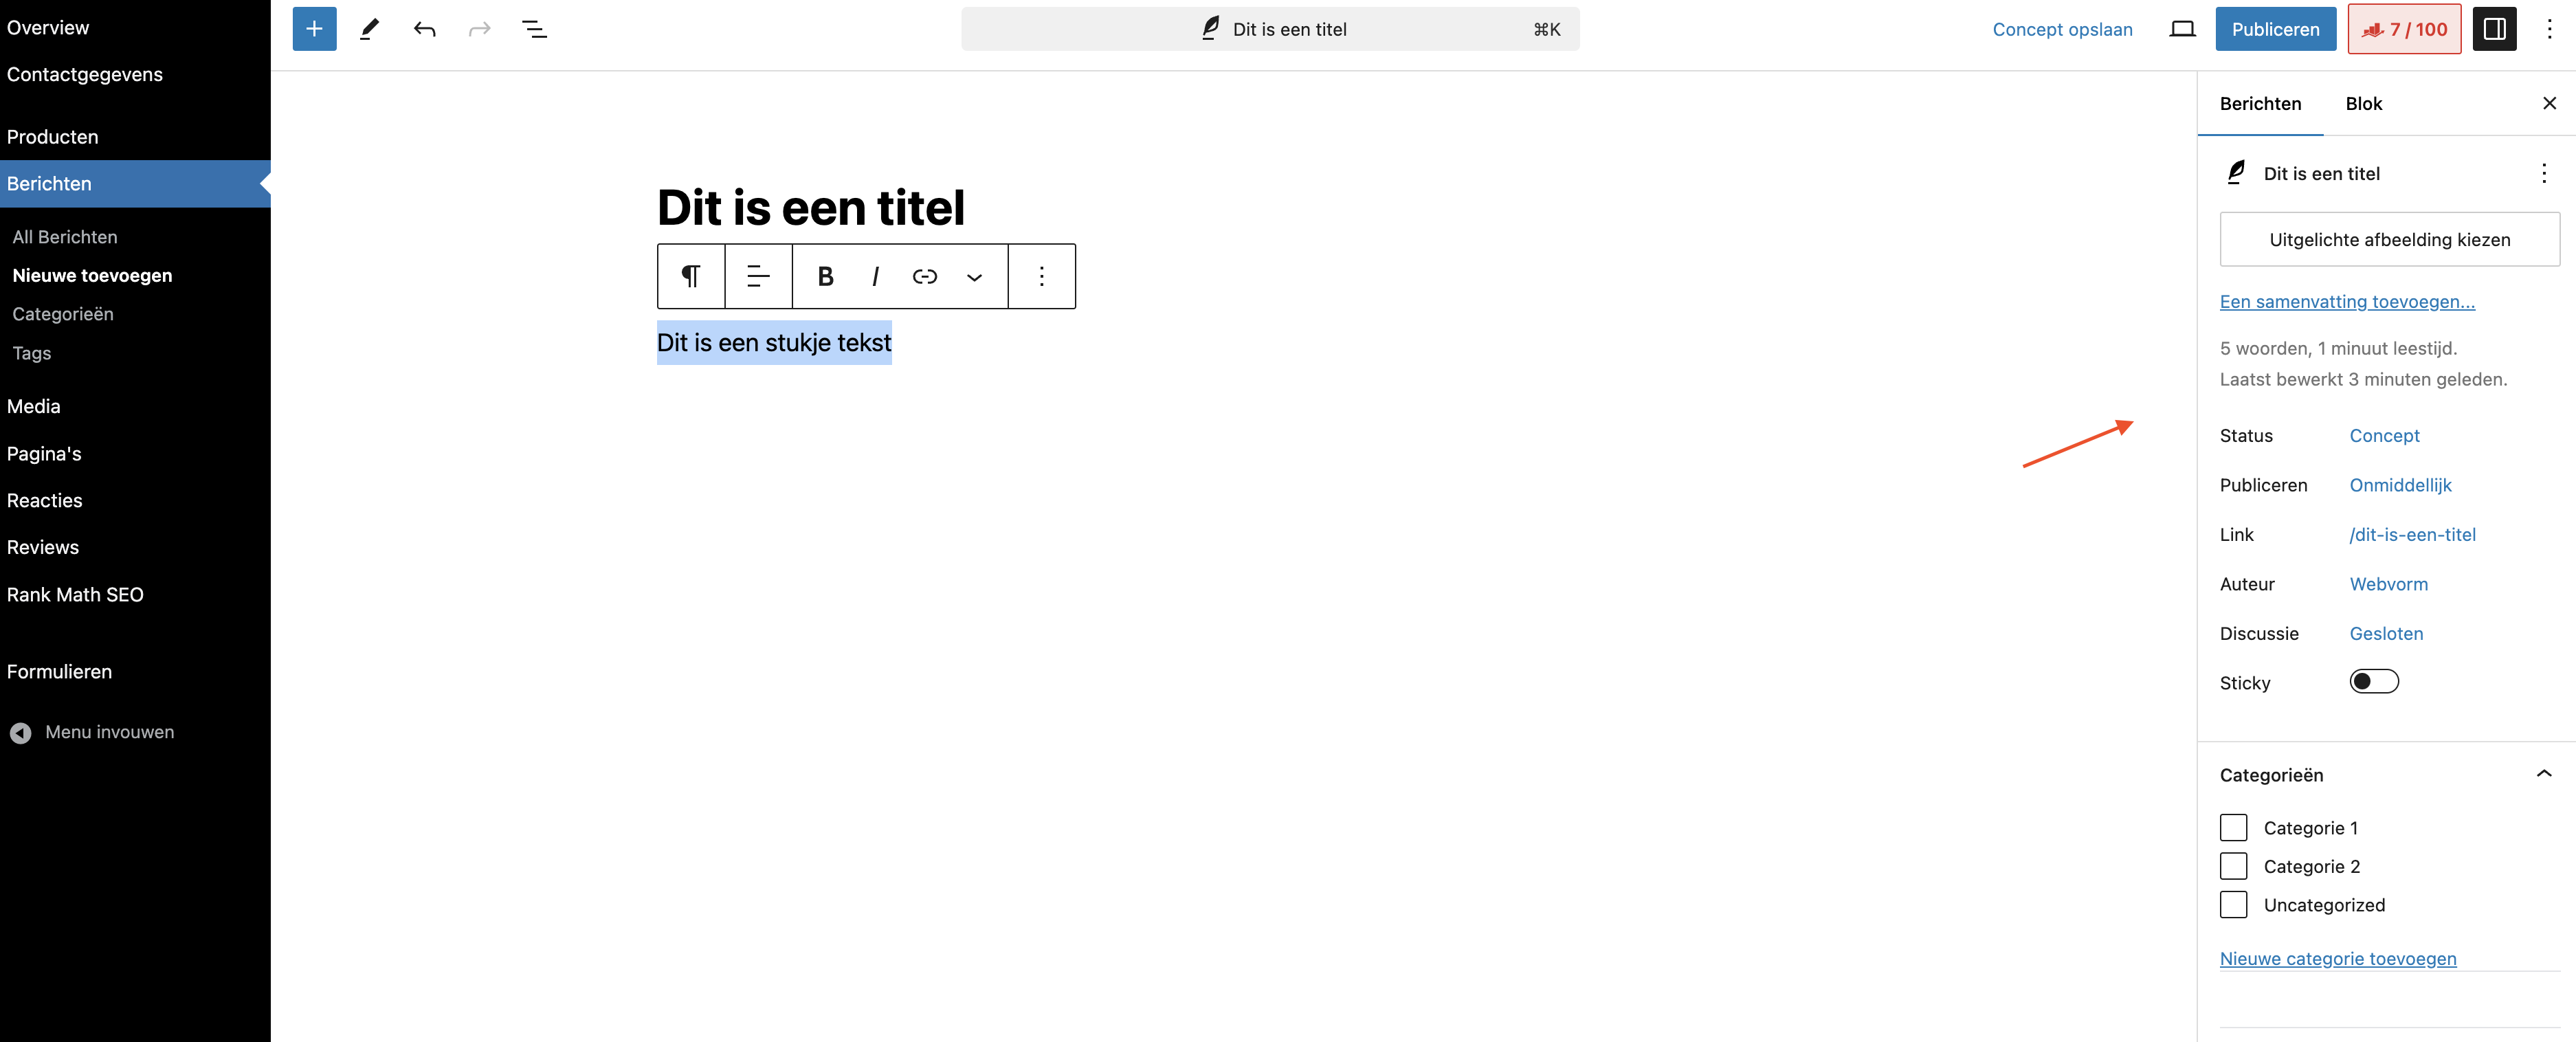Collapse the Categorieën panel
The height and width of the screenshot is (1042, 2576).
2544,774
